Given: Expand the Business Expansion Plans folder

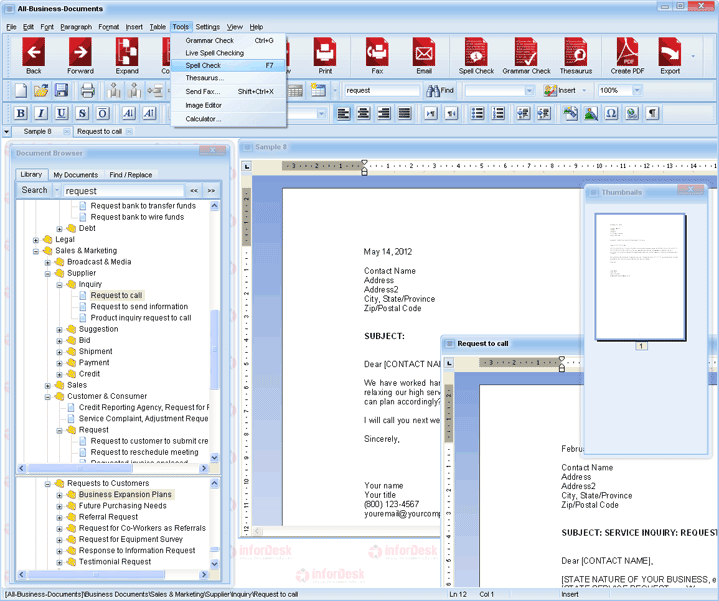Looking at the screenshot, I should click(x=59, y=495).
